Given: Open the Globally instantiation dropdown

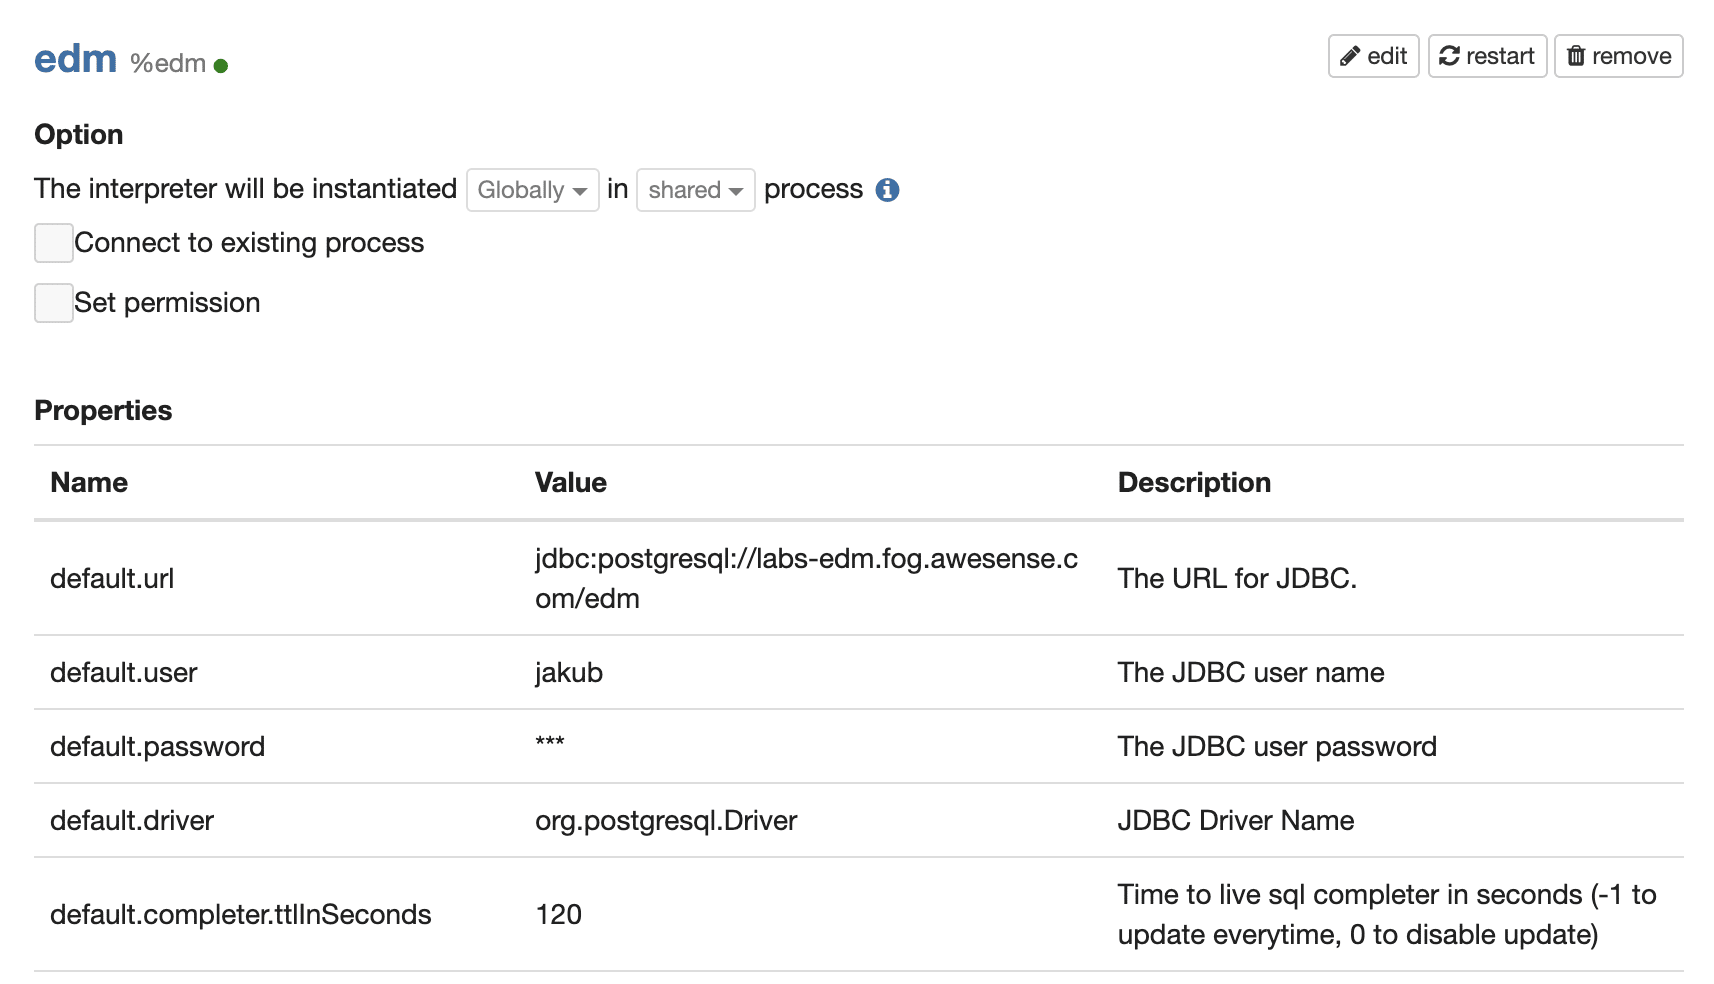Looking at the screenshot, I should 532,190.
